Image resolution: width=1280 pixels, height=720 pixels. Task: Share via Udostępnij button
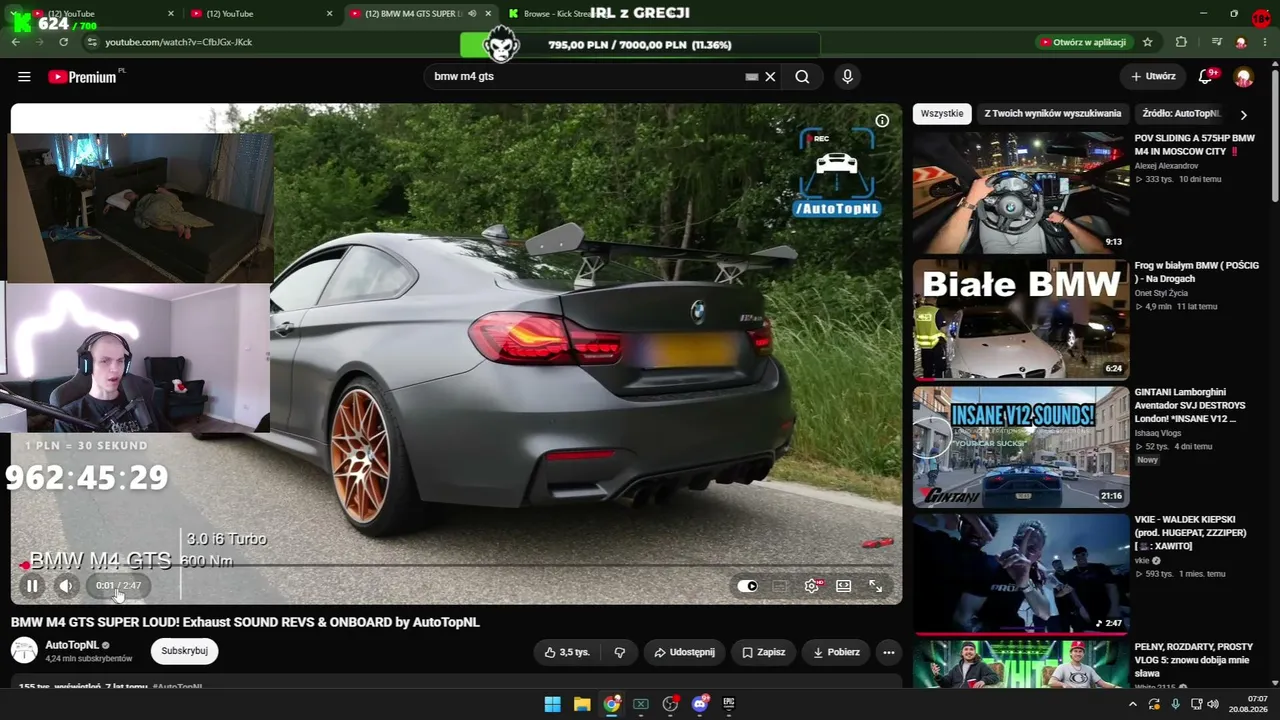(684, 652)
